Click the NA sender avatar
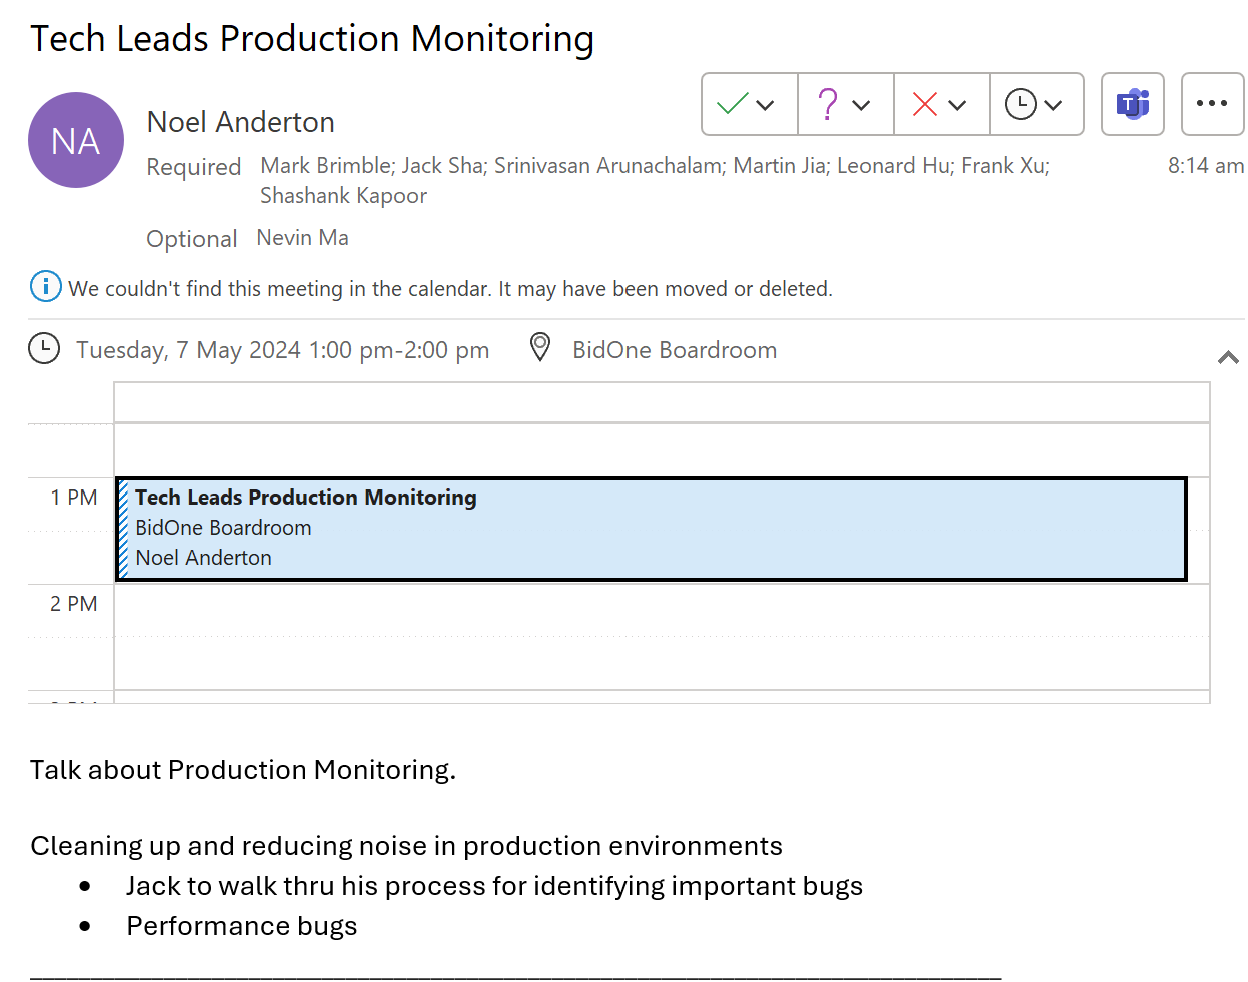The image size is (1248, 982). 76,140
